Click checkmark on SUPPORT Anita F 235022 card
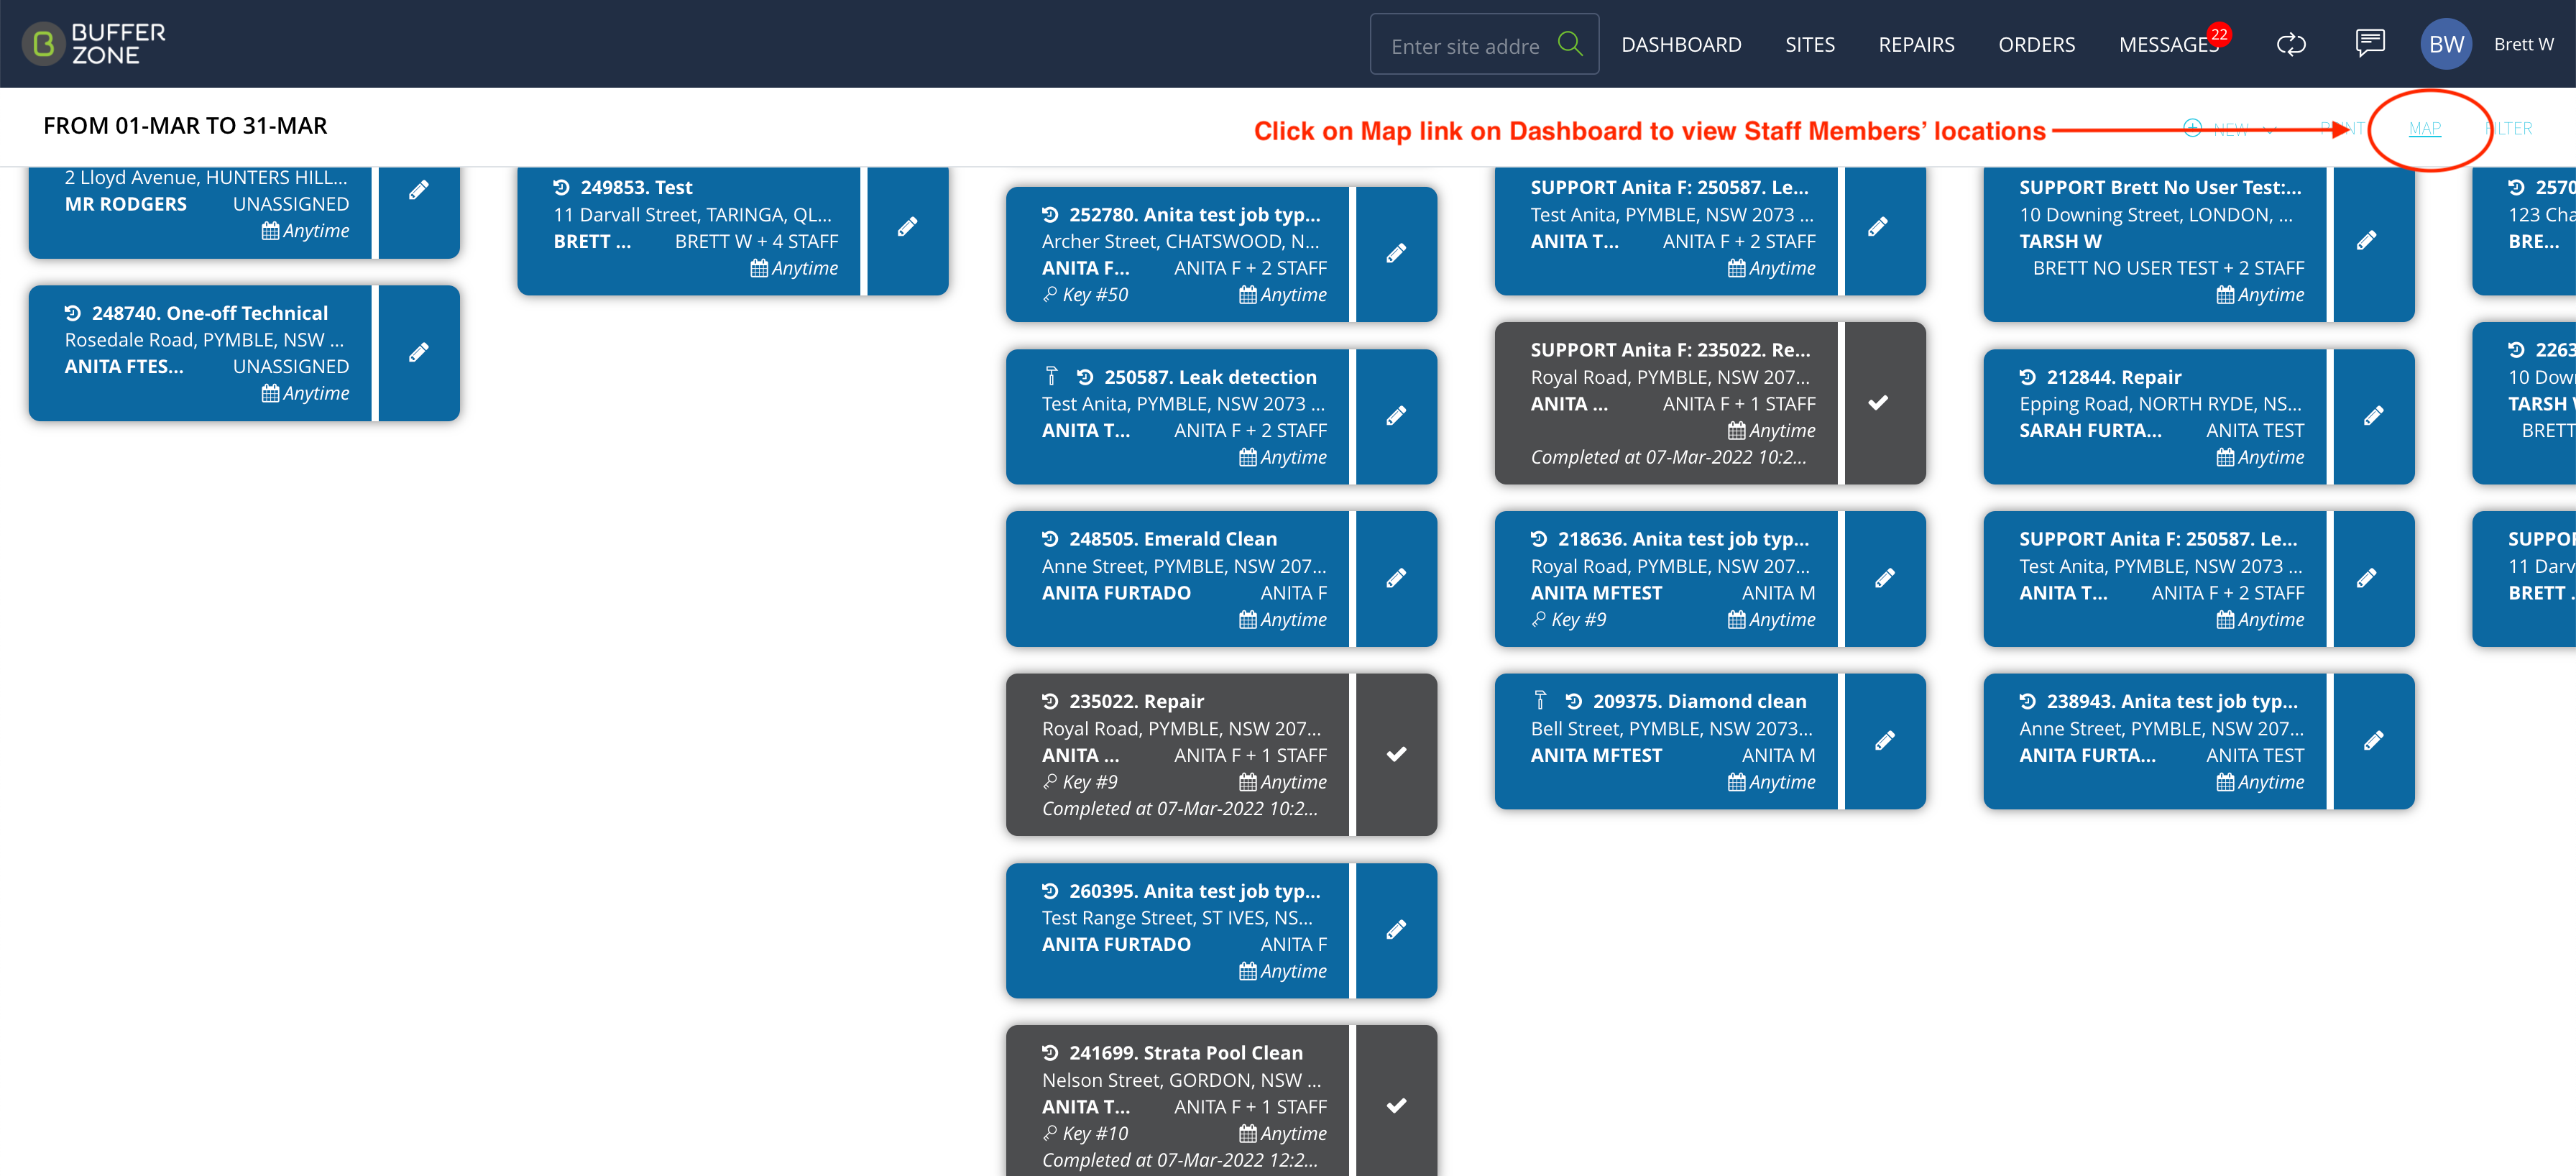Viewport: 2576px width, 1176px height. 1878,402
